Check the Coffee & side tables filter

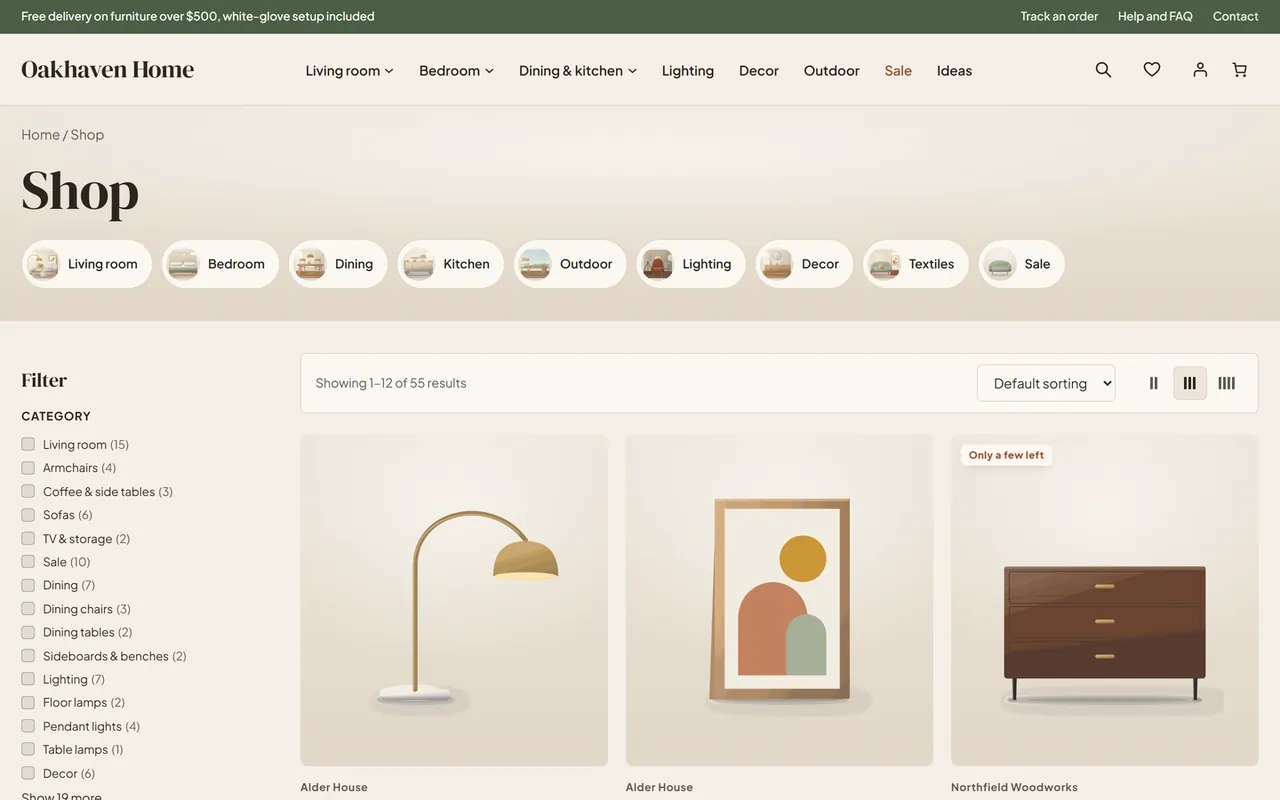pos(28,491)
